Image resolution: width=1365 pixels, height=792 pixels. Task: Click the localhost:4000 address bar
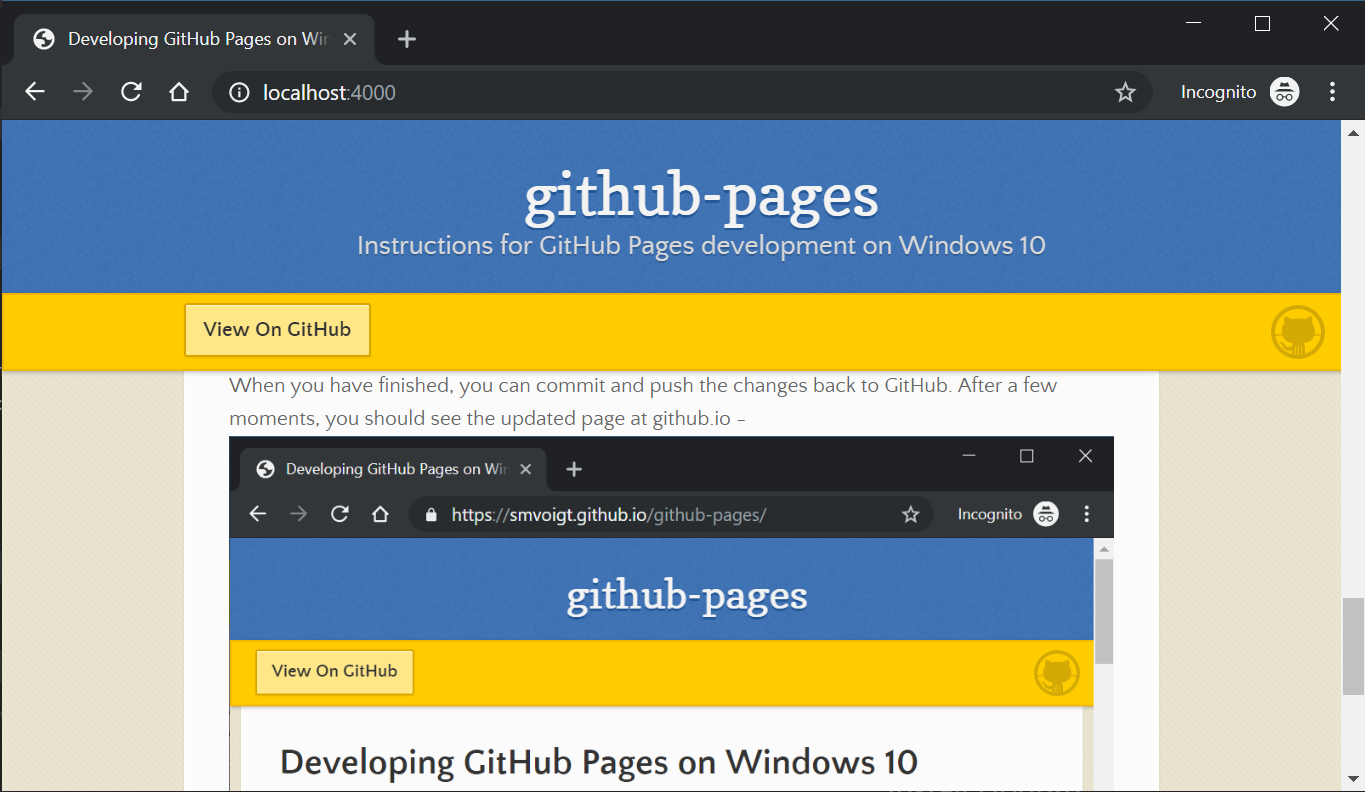[x=682, y=93]
